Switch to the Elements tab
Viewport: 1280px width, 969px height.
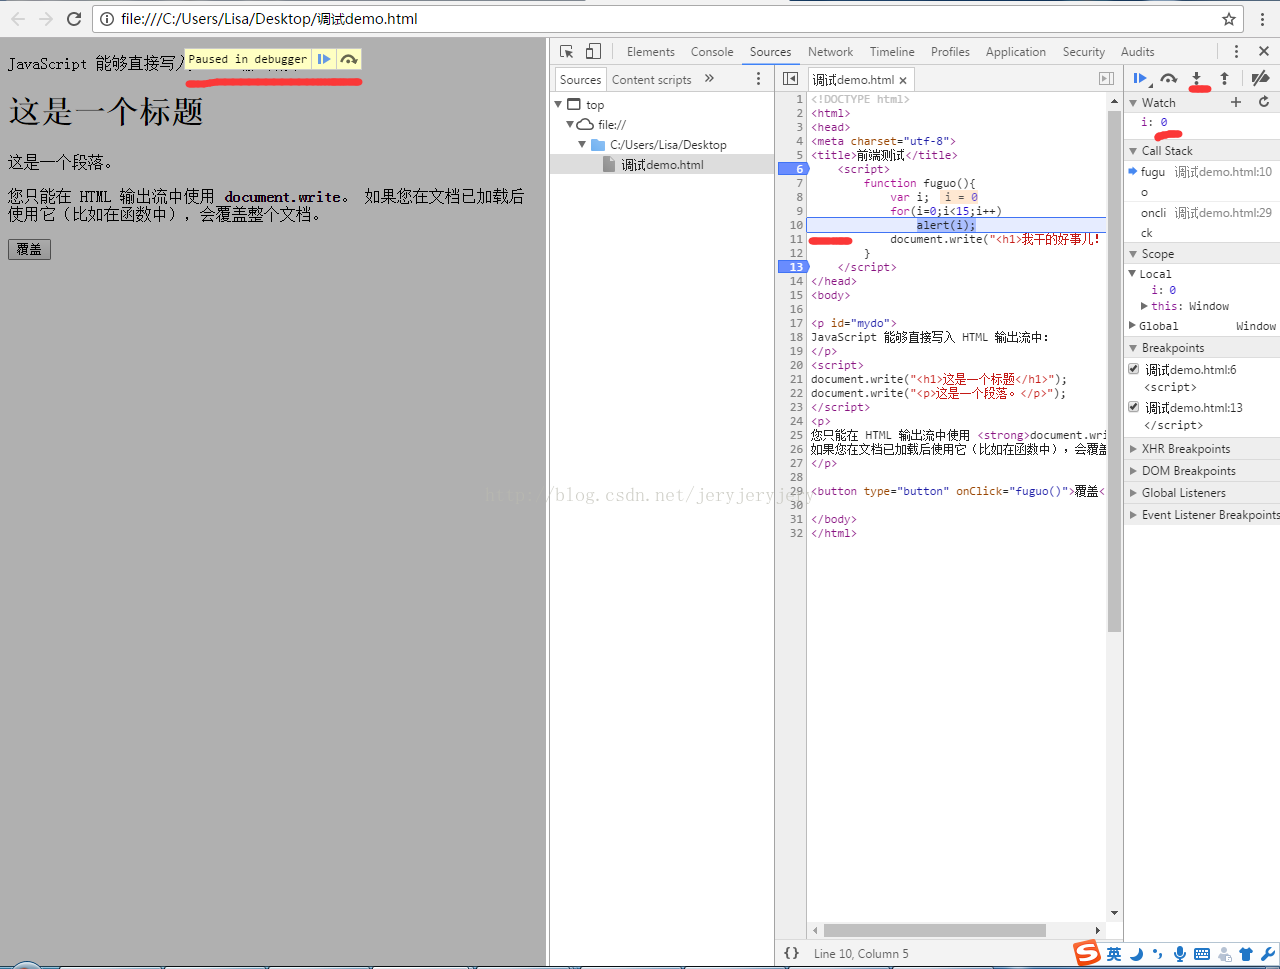point(650,52)
